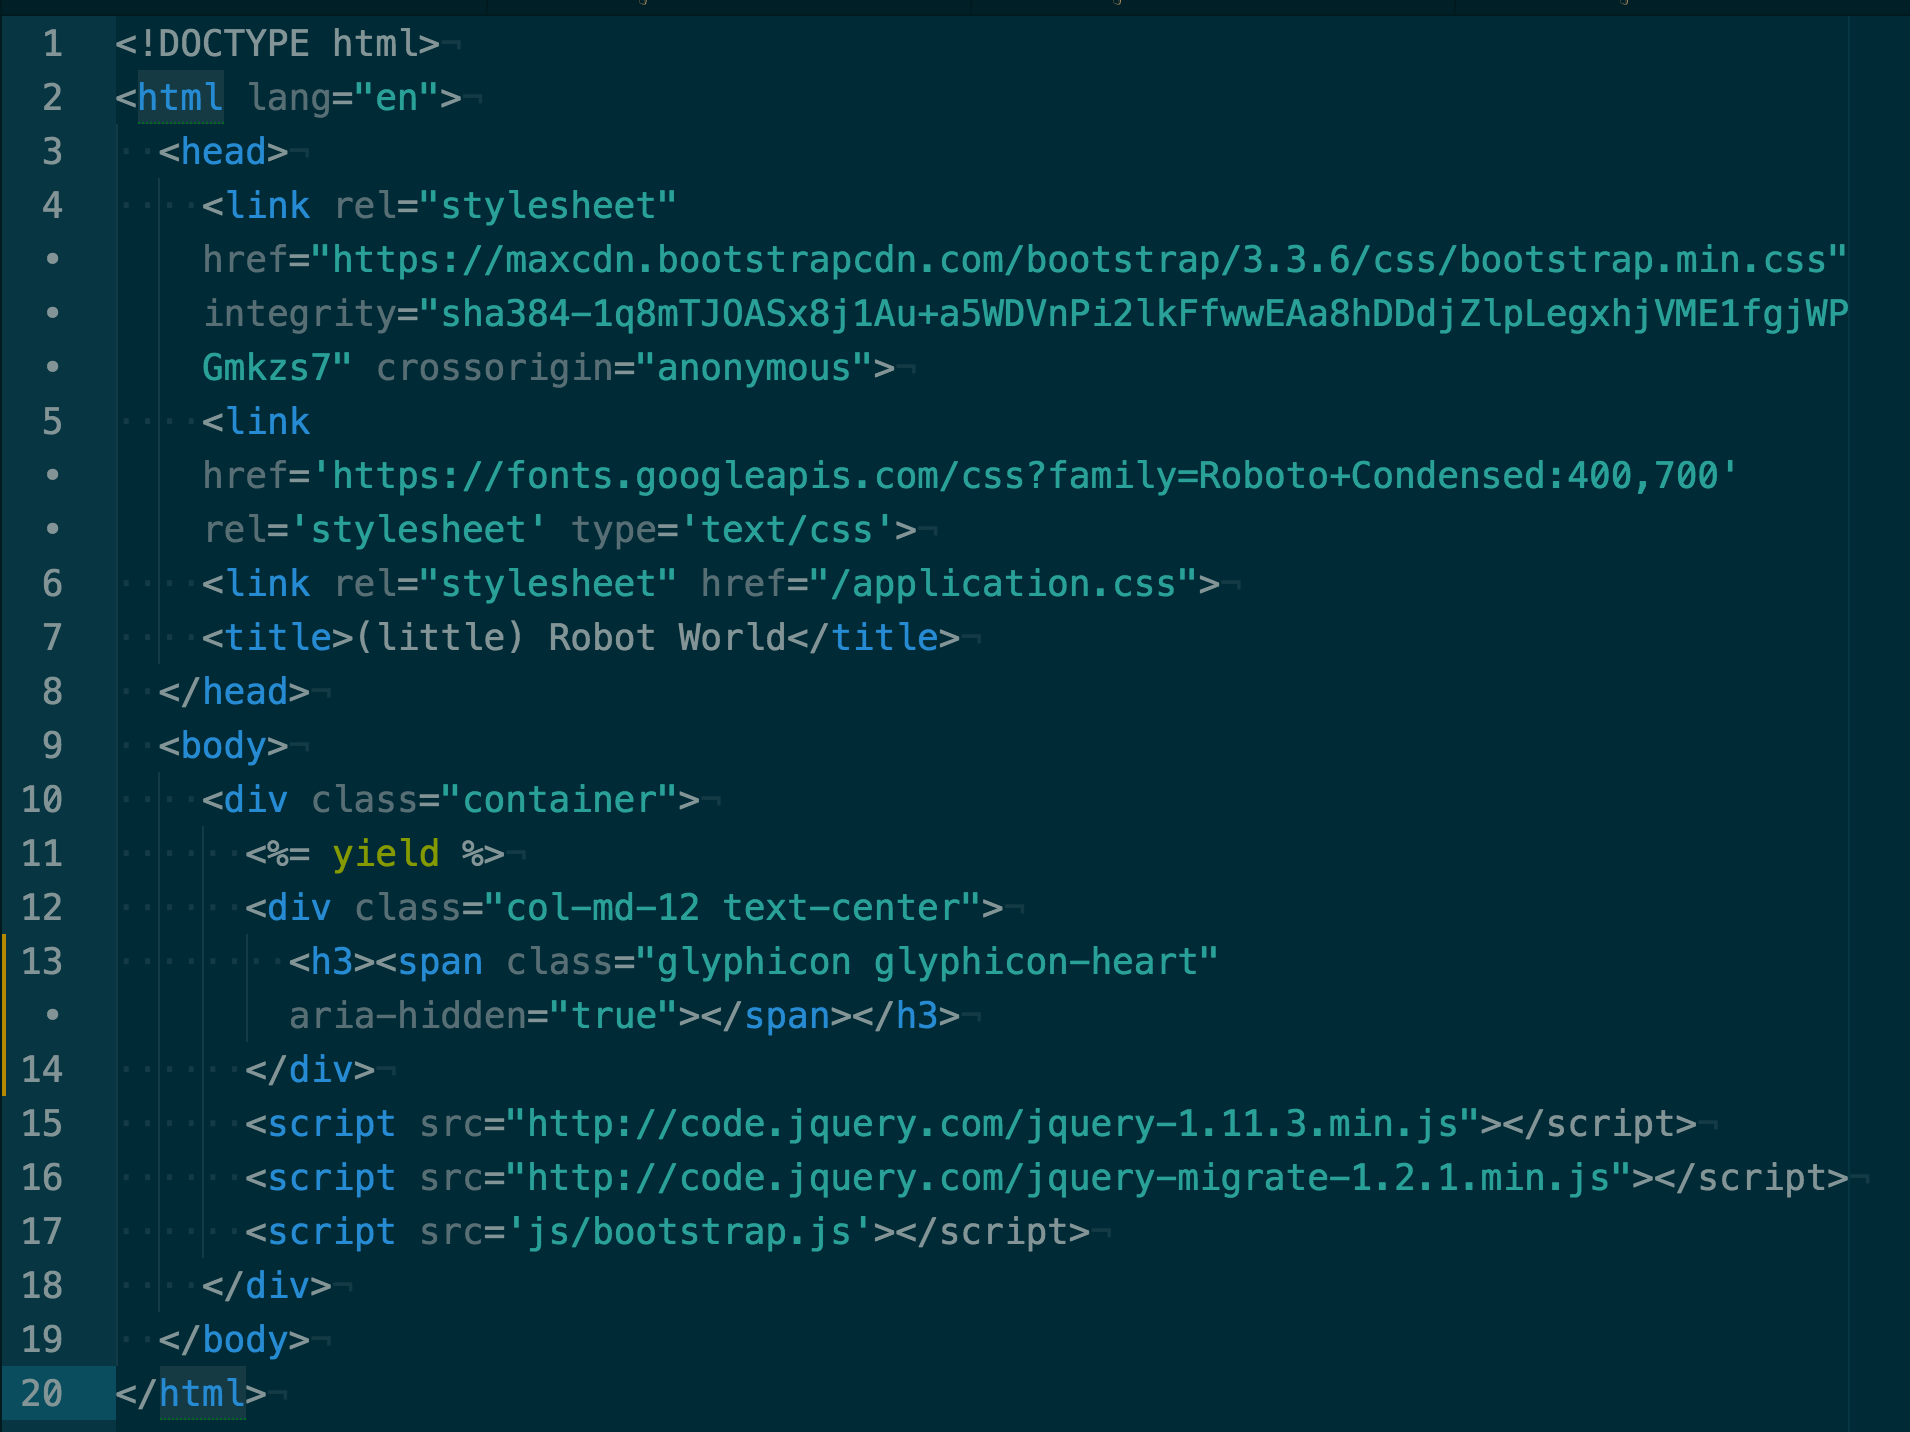Click the opening <head> tag
1910x1432 pixels.
click(x=223, y=152)
